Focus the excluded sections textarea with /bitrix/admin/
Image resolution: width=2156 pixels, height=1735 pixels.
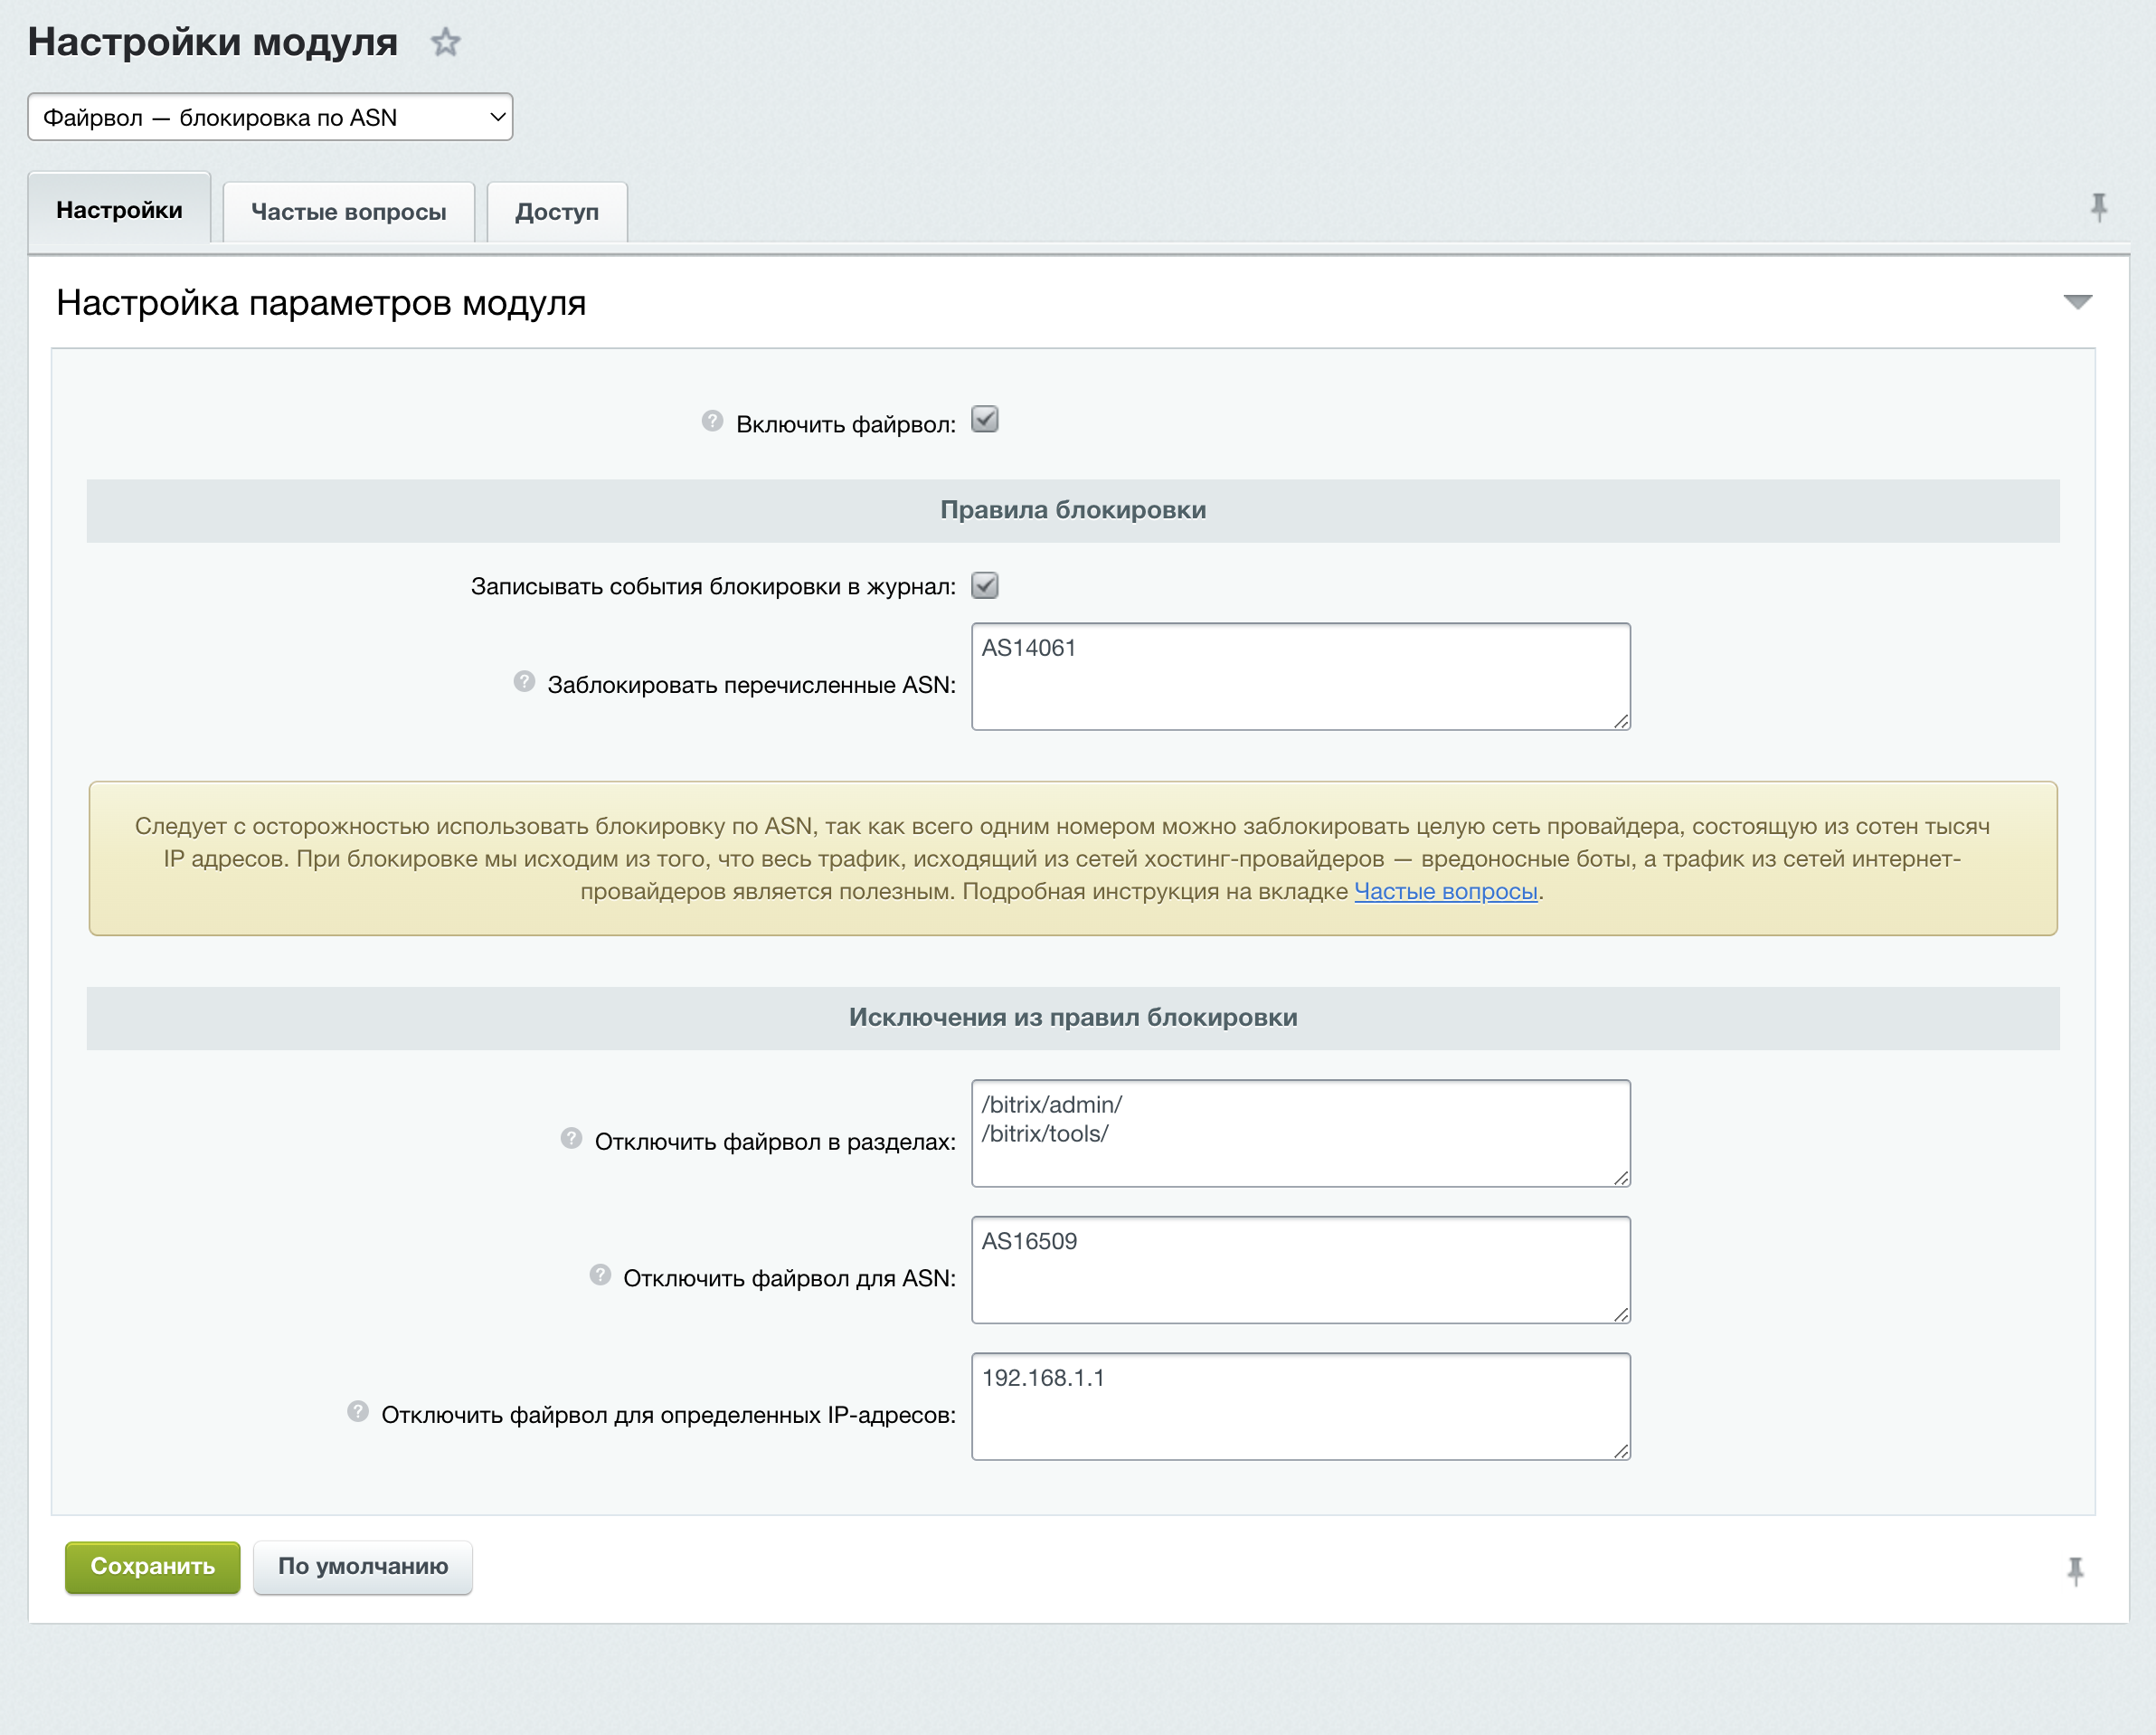[1300, 1133]
